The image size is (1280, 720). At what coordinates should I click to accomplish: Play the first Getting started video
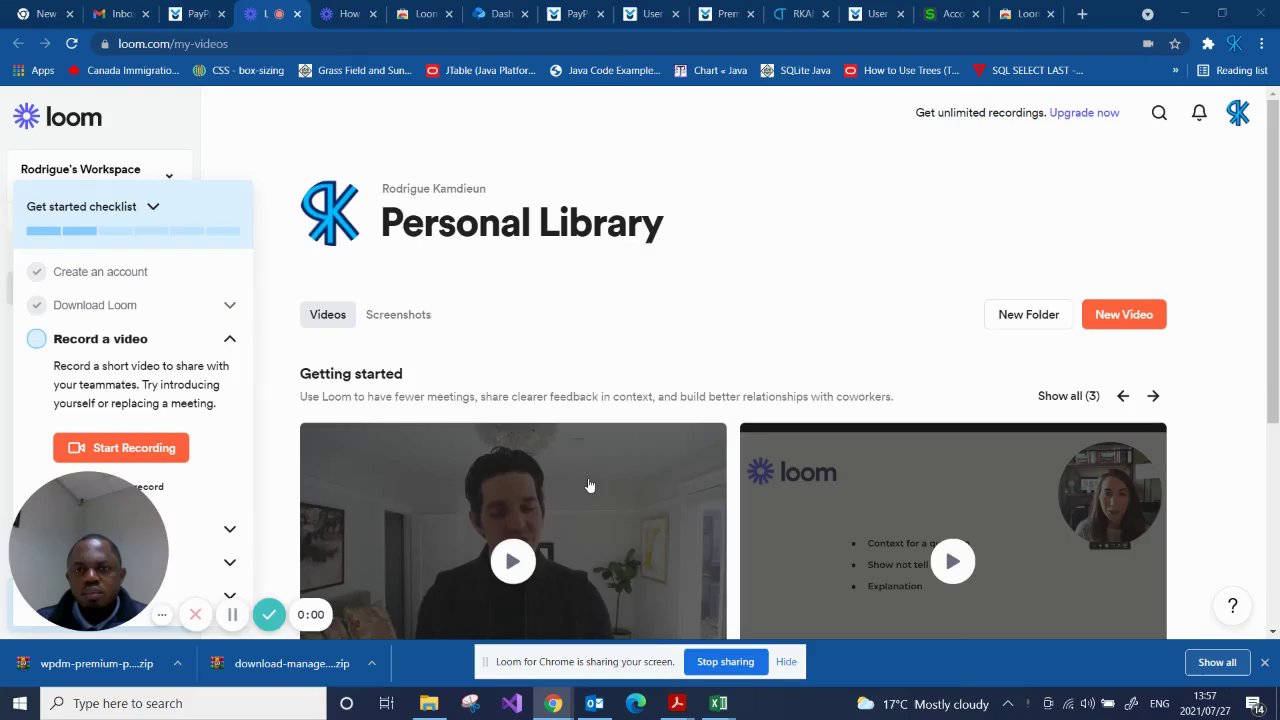(513, 561)
